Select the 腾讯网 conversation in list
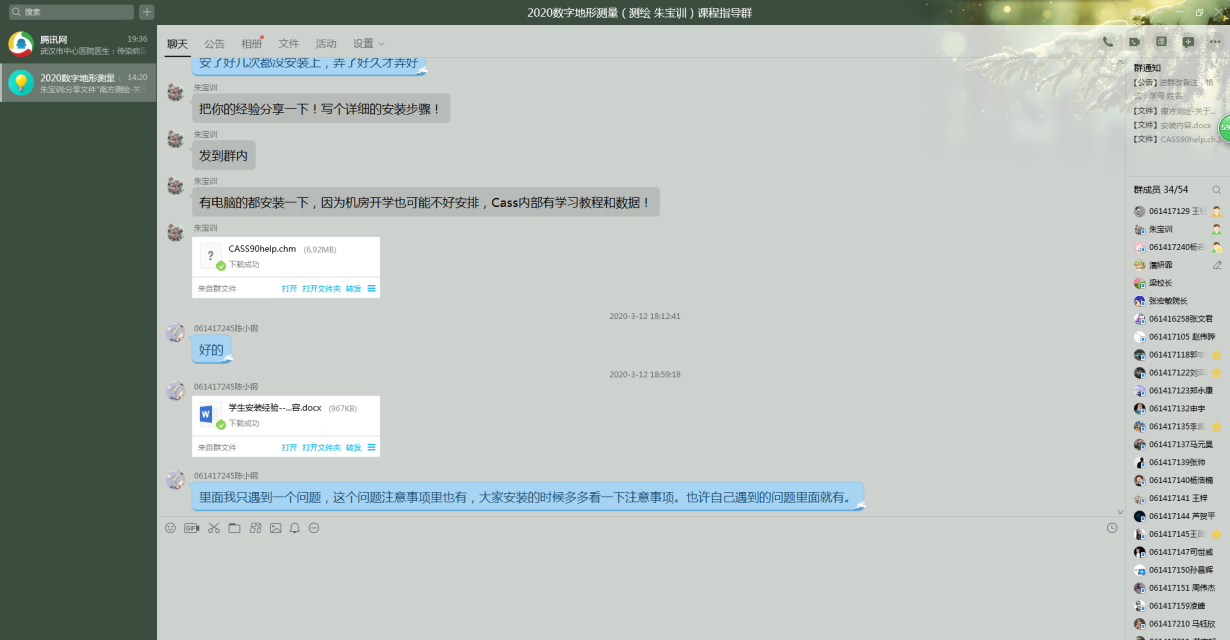 pos(78,44)
